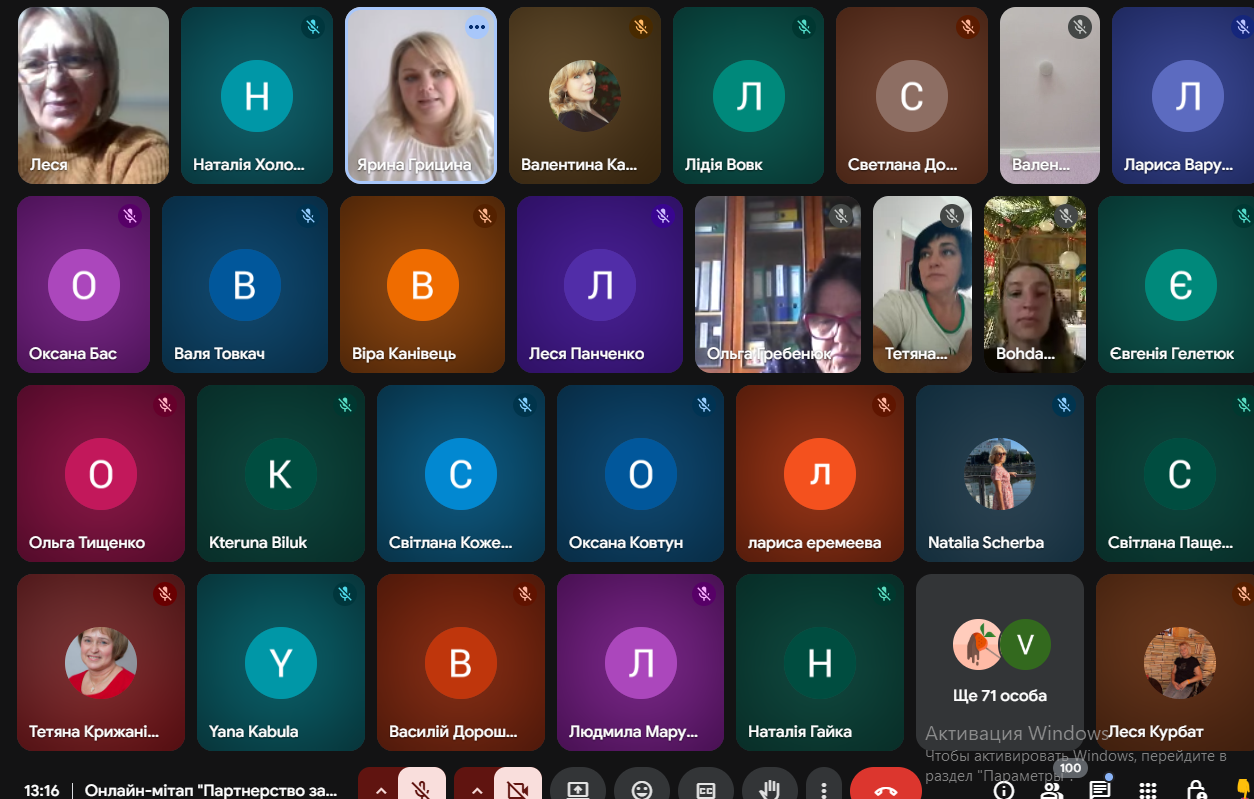Leave call with red hang-up button
This screenshot has width=1254, height=799.
pos(885,789)
